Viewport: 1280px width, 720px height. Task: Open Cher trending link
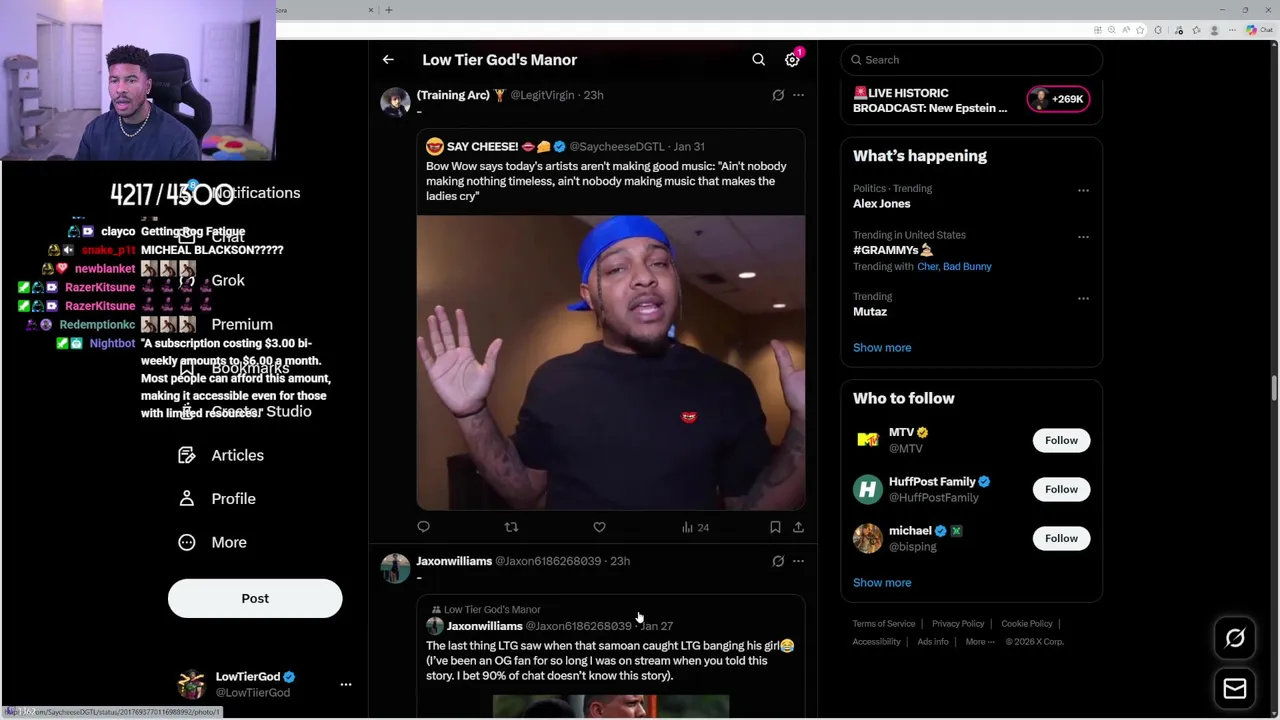tap(925, 267)
